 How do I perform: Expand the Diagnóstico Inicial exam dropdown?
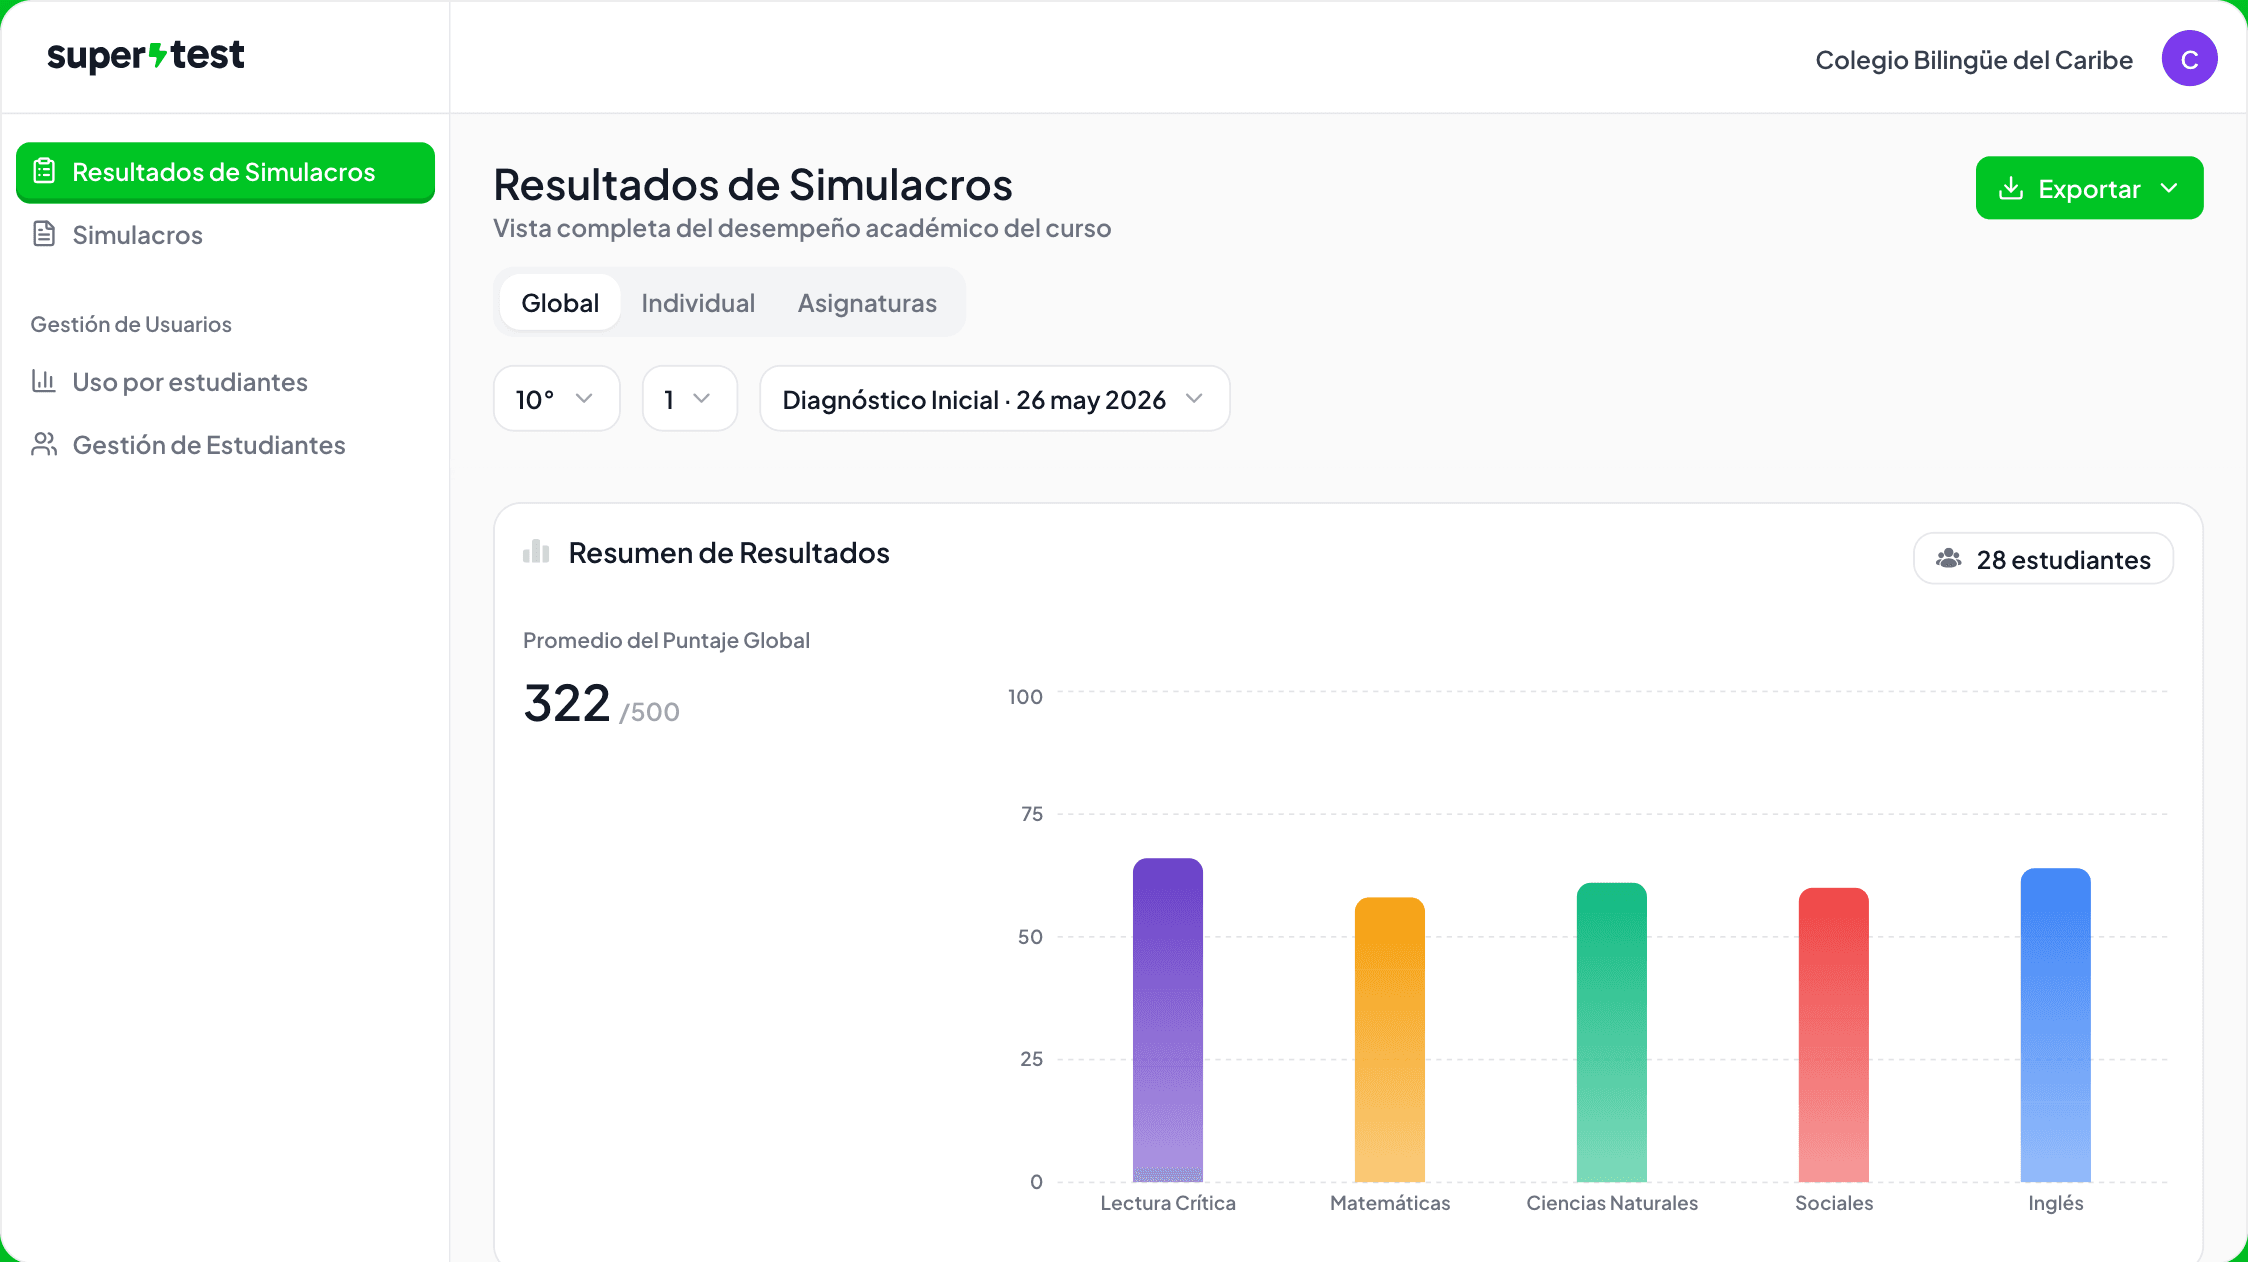click(995, 398)
